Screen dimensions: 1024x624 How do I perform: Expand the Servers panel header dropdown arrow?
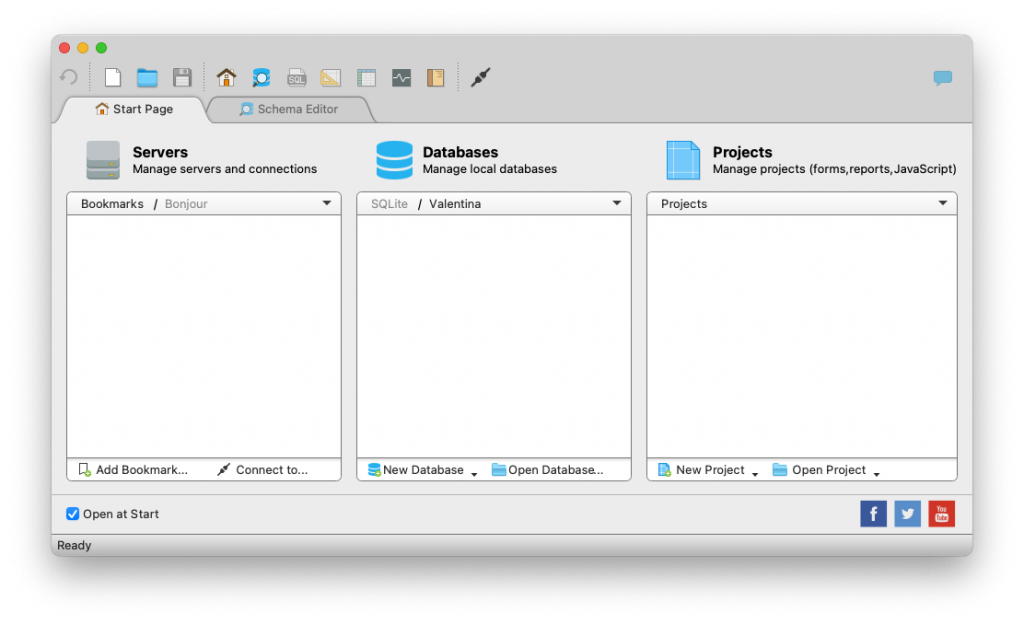(327, 203)
